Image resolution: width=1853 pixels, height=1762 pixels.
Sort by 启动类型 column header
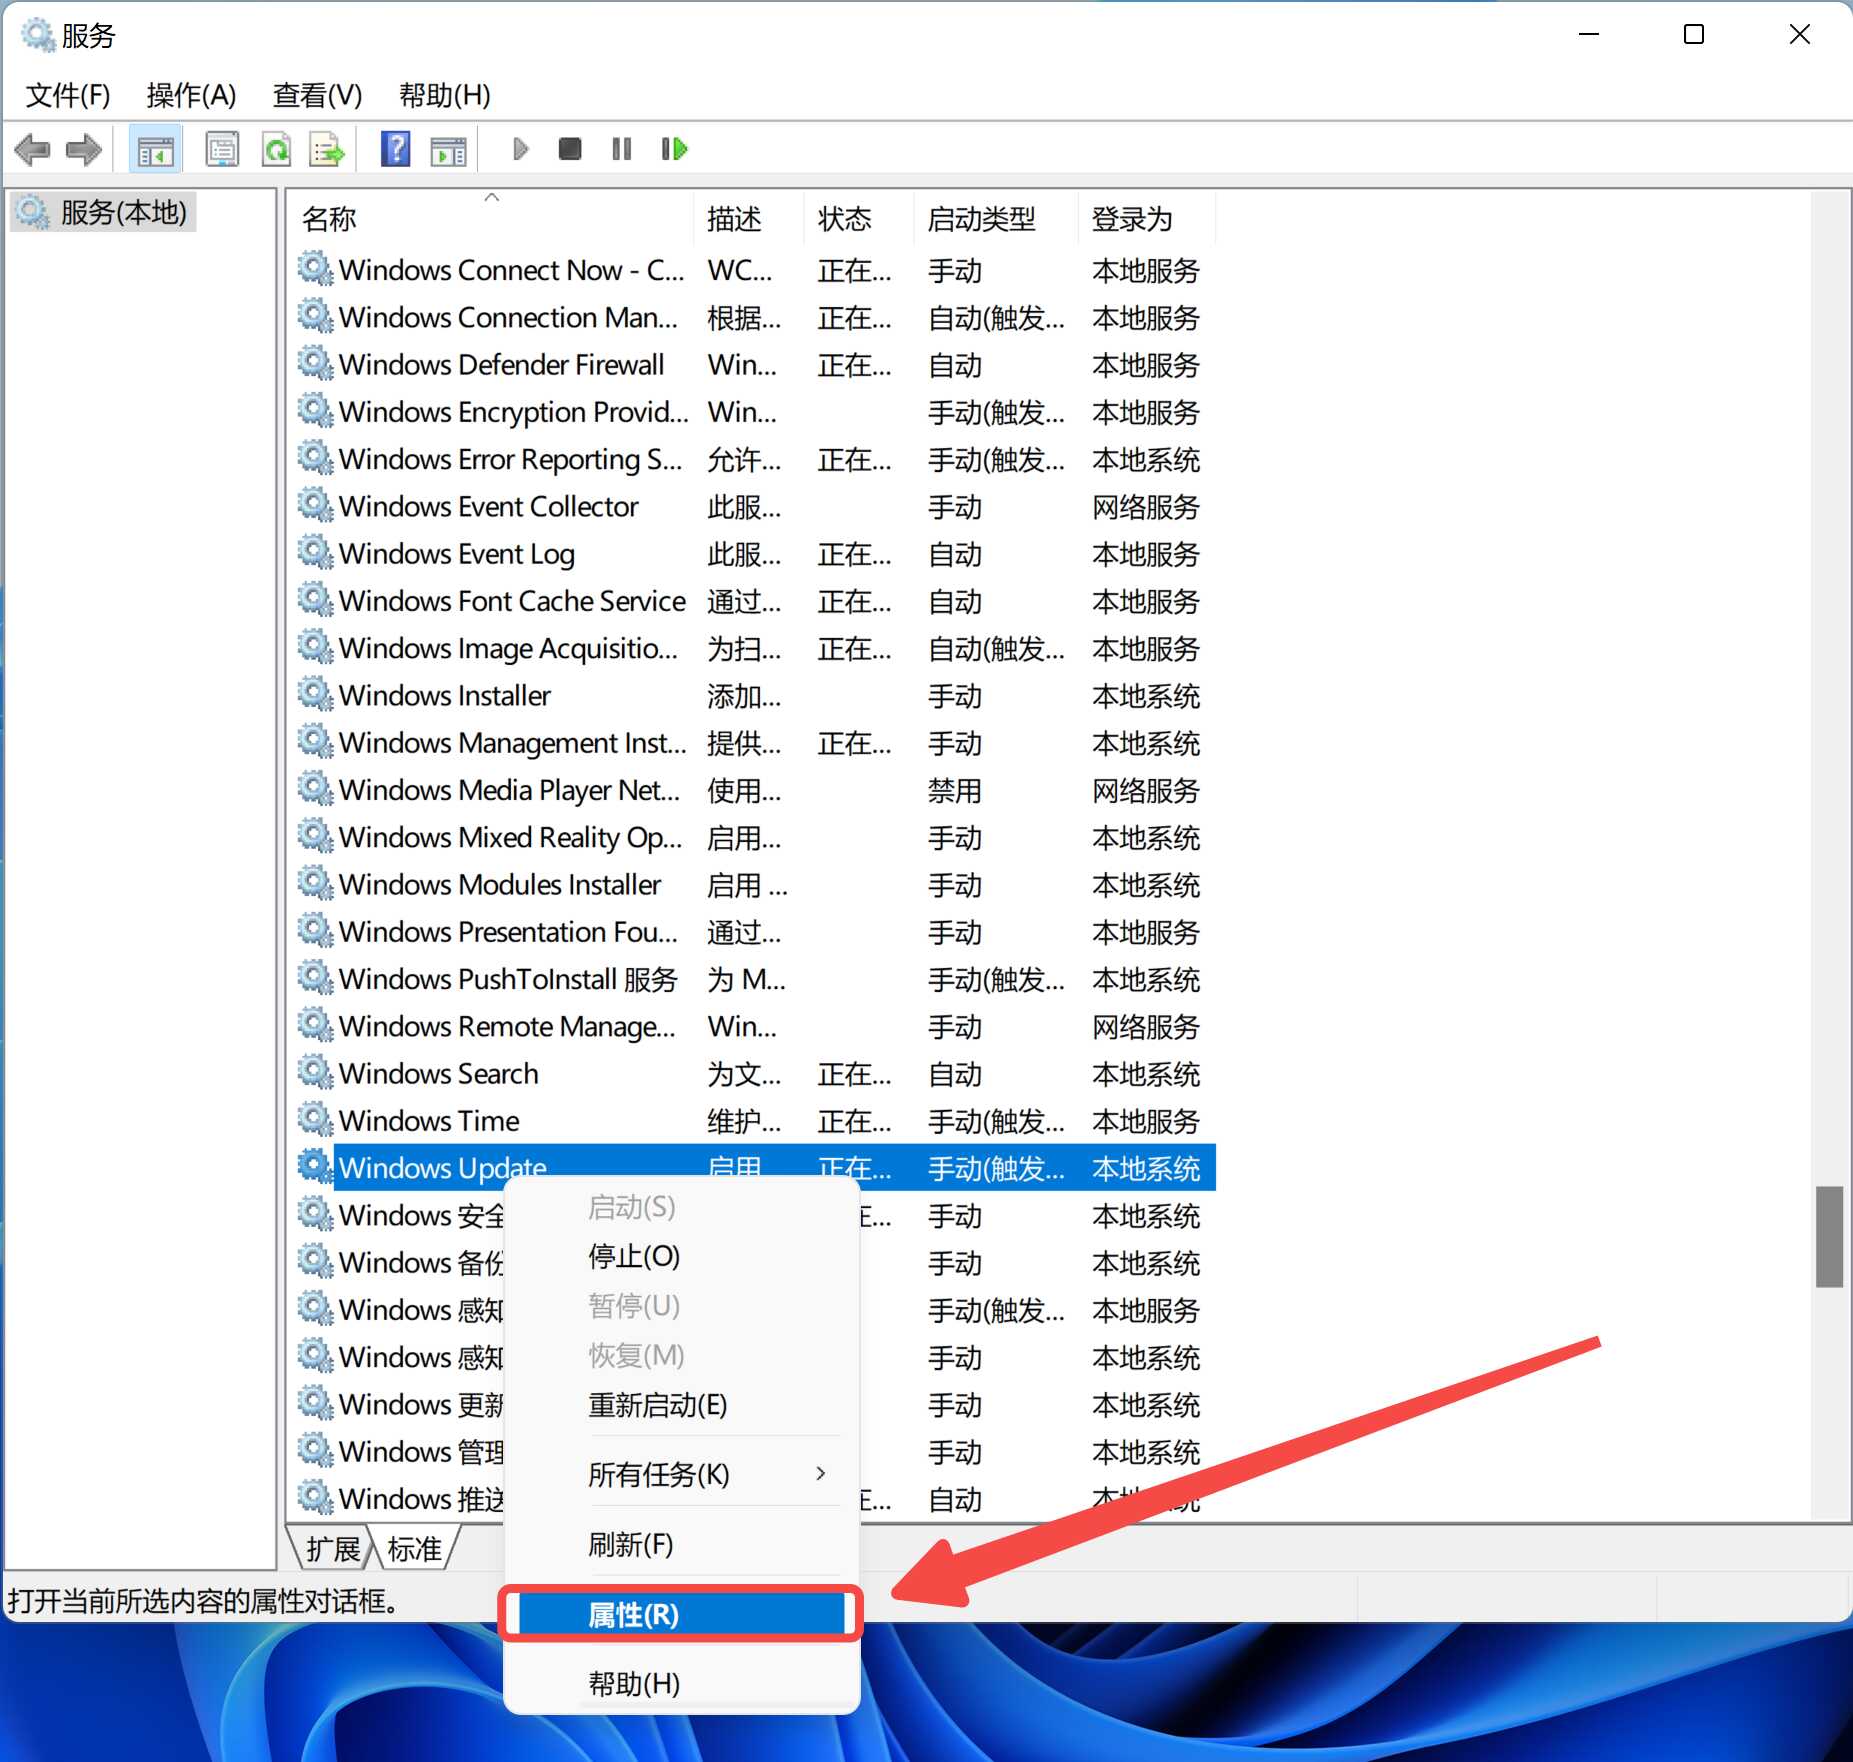pos(996,219)
